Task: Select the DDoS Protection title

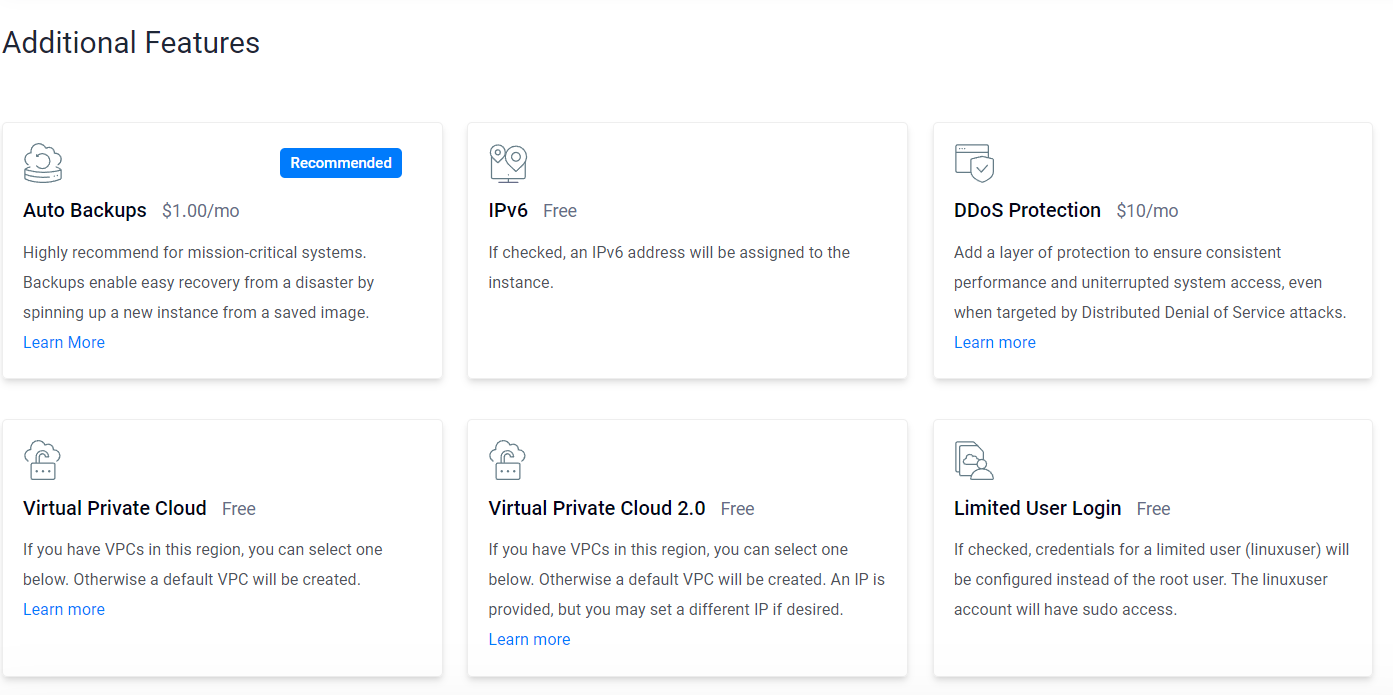Action: (1027, 210)
